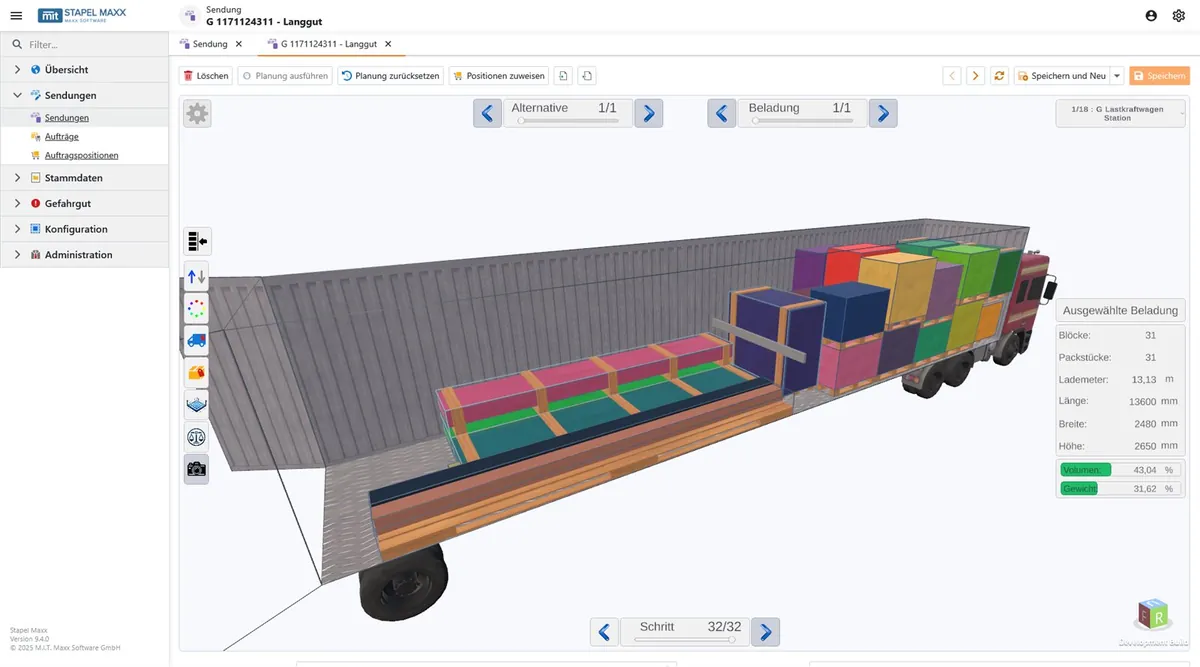
Task: Switch to the Sendung tab
Action: pos(203,44)
